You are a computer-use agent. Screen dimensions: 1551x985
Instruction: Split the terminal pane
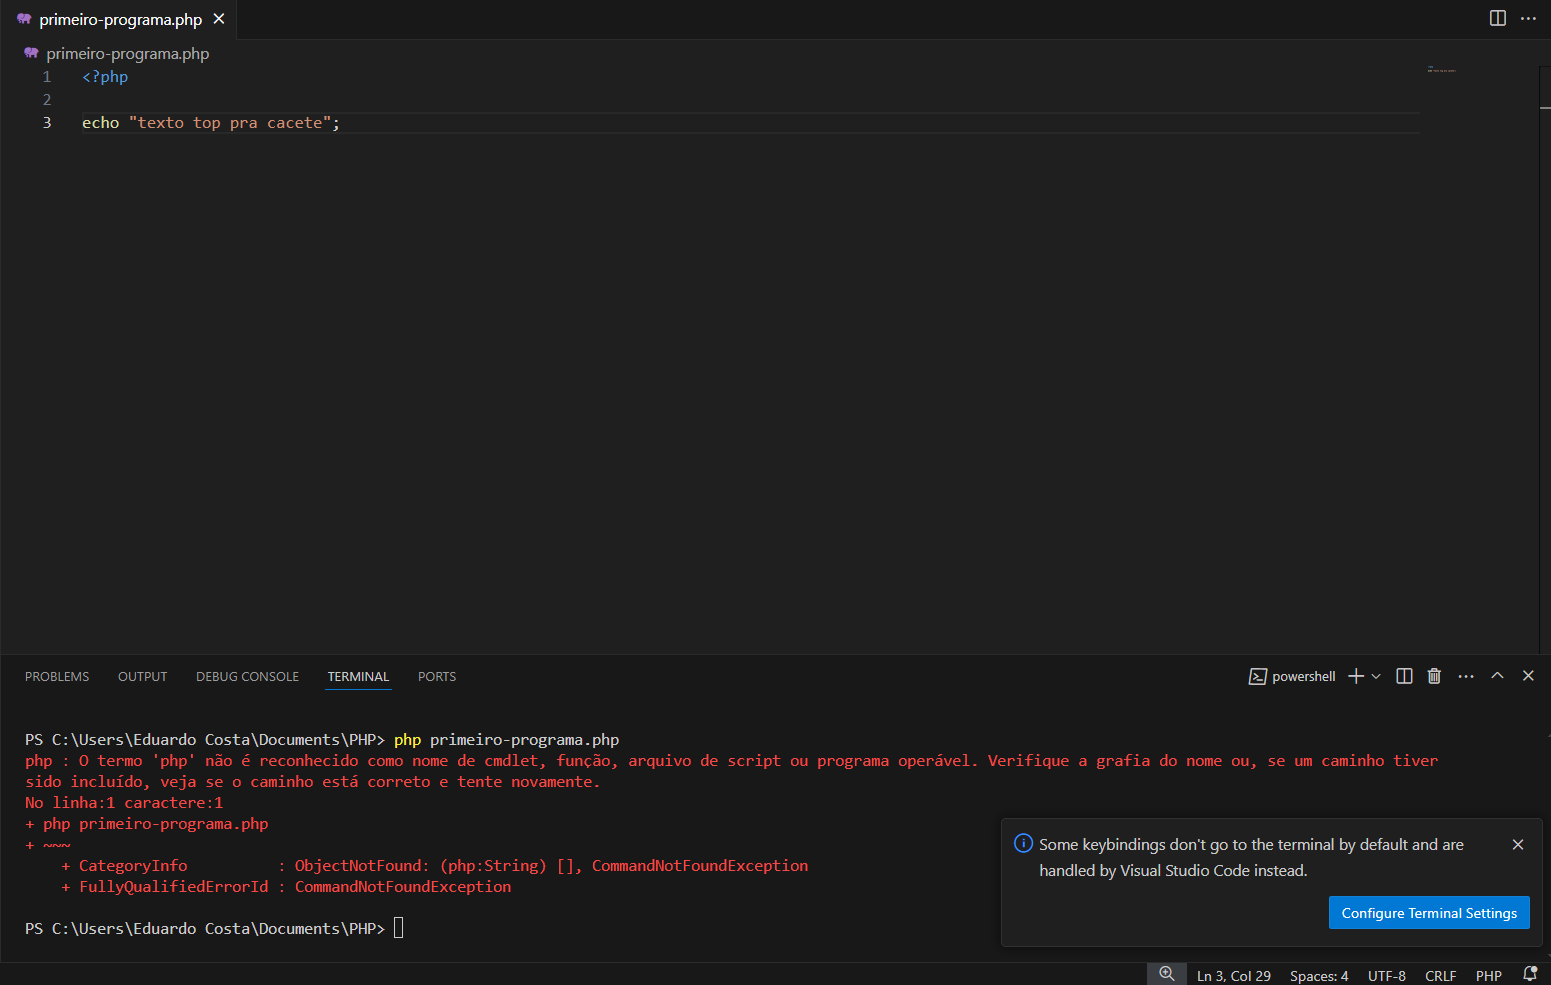coord(1404,676)
